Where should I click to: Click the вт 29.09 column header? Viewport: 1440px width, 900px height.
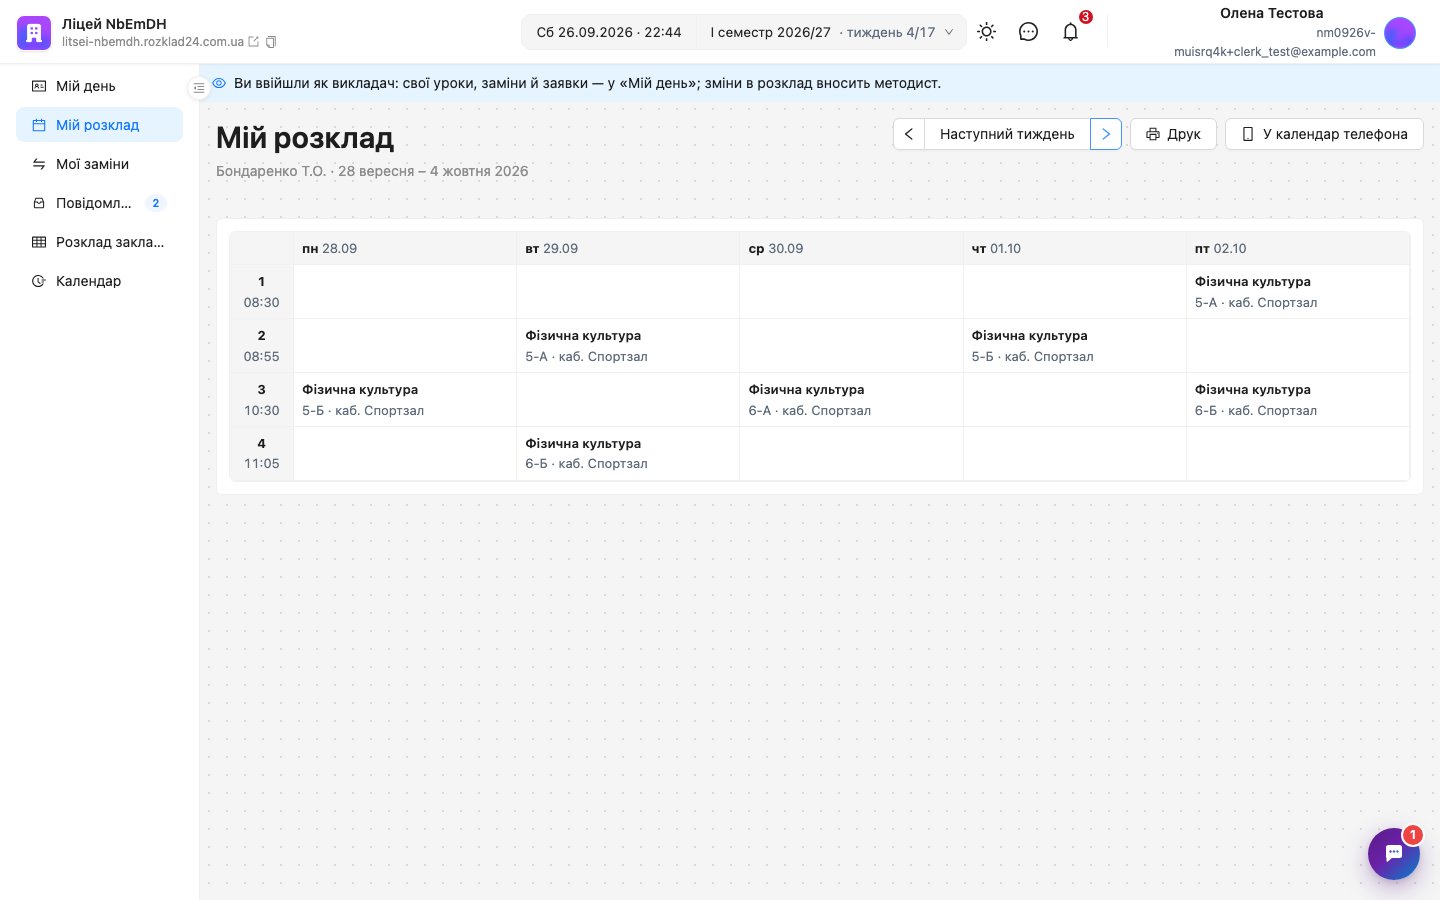click(x=628, y=249)
